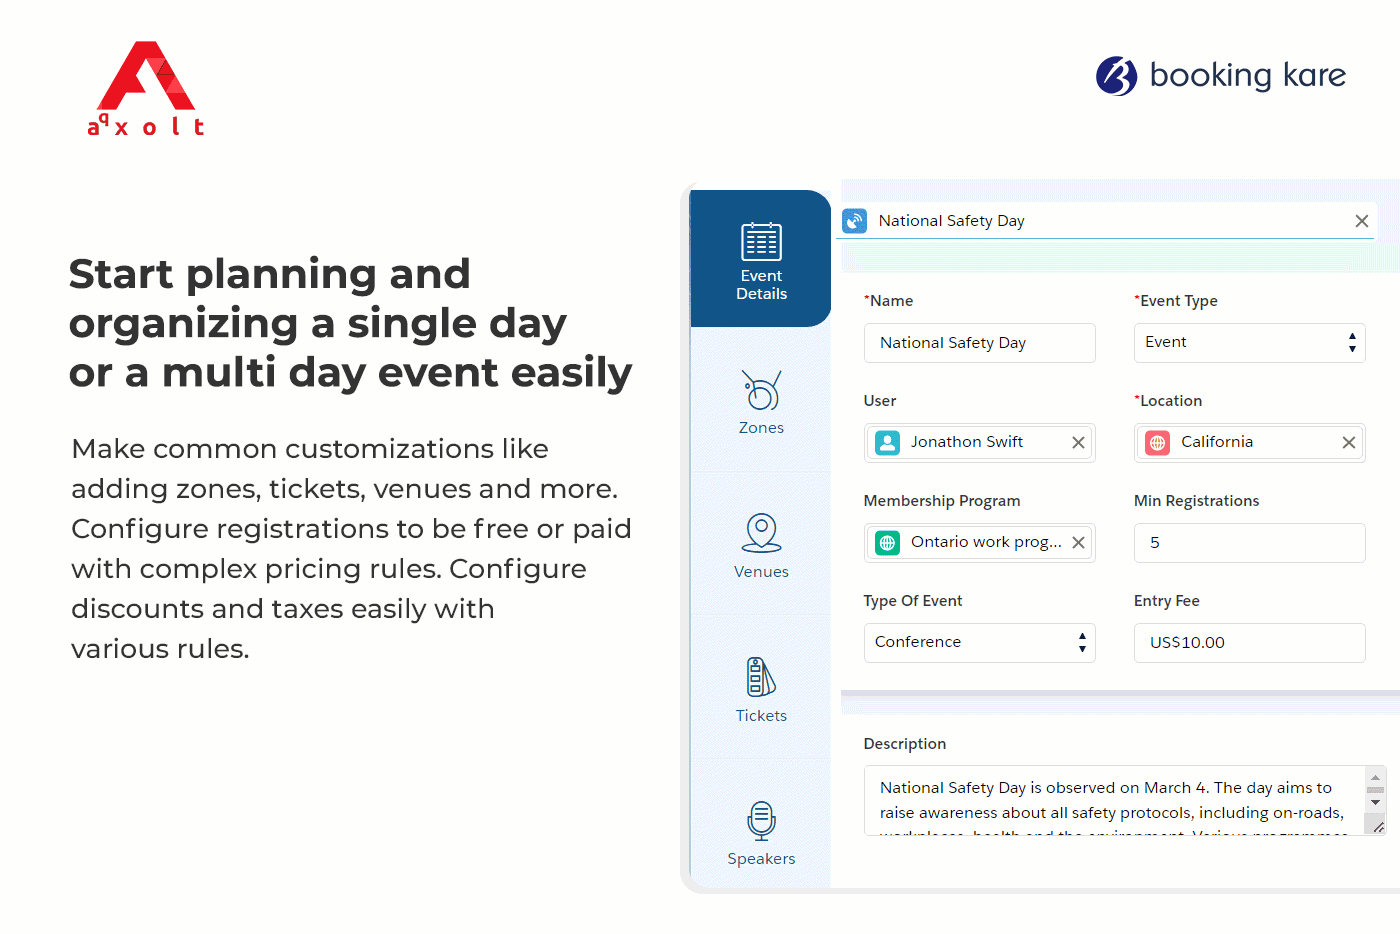Remove Ontario work program membership
The image size is (1400, 934).
1078,542
